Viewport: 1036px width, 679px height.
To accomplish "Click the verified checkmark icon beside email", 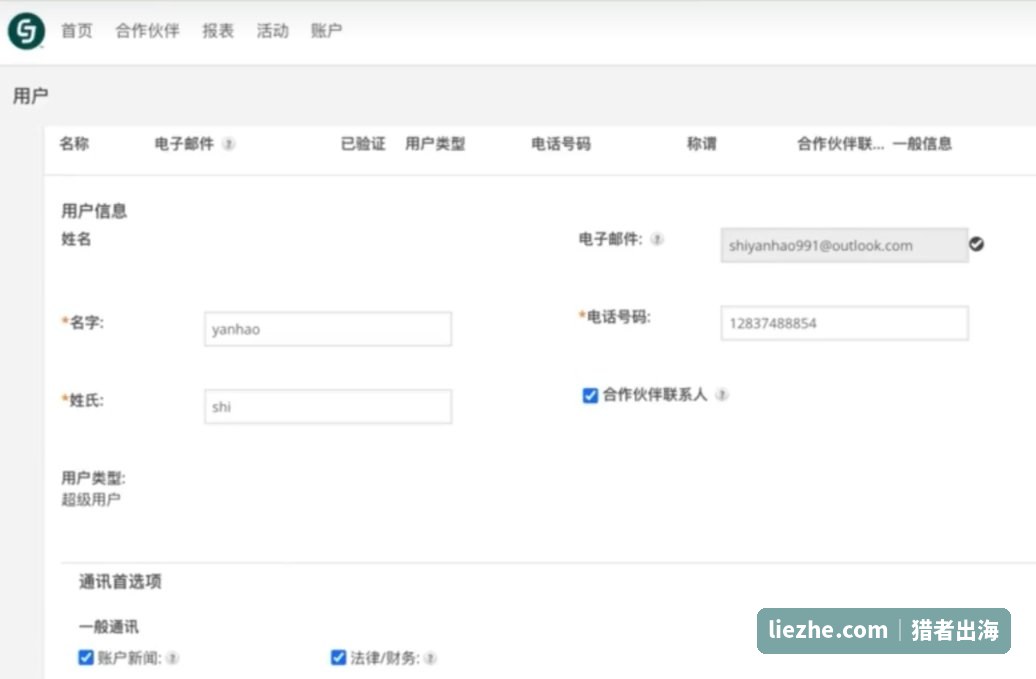I will (x=977, y=244).
